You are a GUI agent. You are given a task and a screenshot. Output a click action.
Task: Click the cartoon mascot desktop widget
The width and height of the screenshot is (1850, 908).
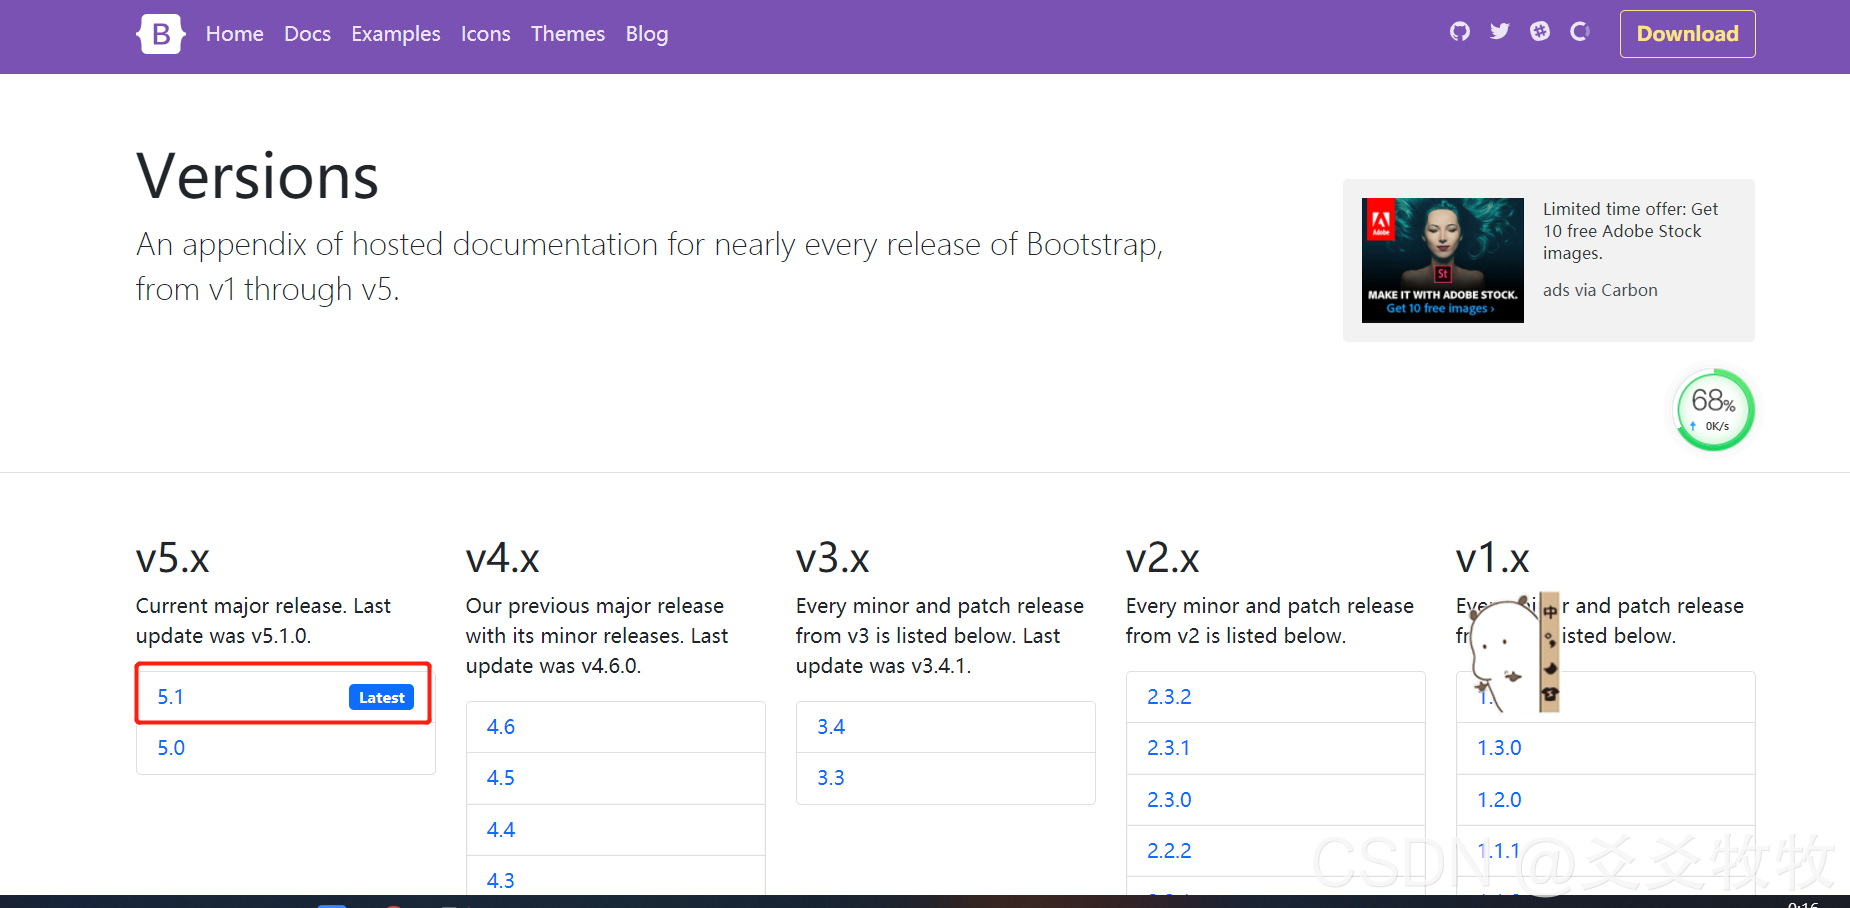[1512, 653]
